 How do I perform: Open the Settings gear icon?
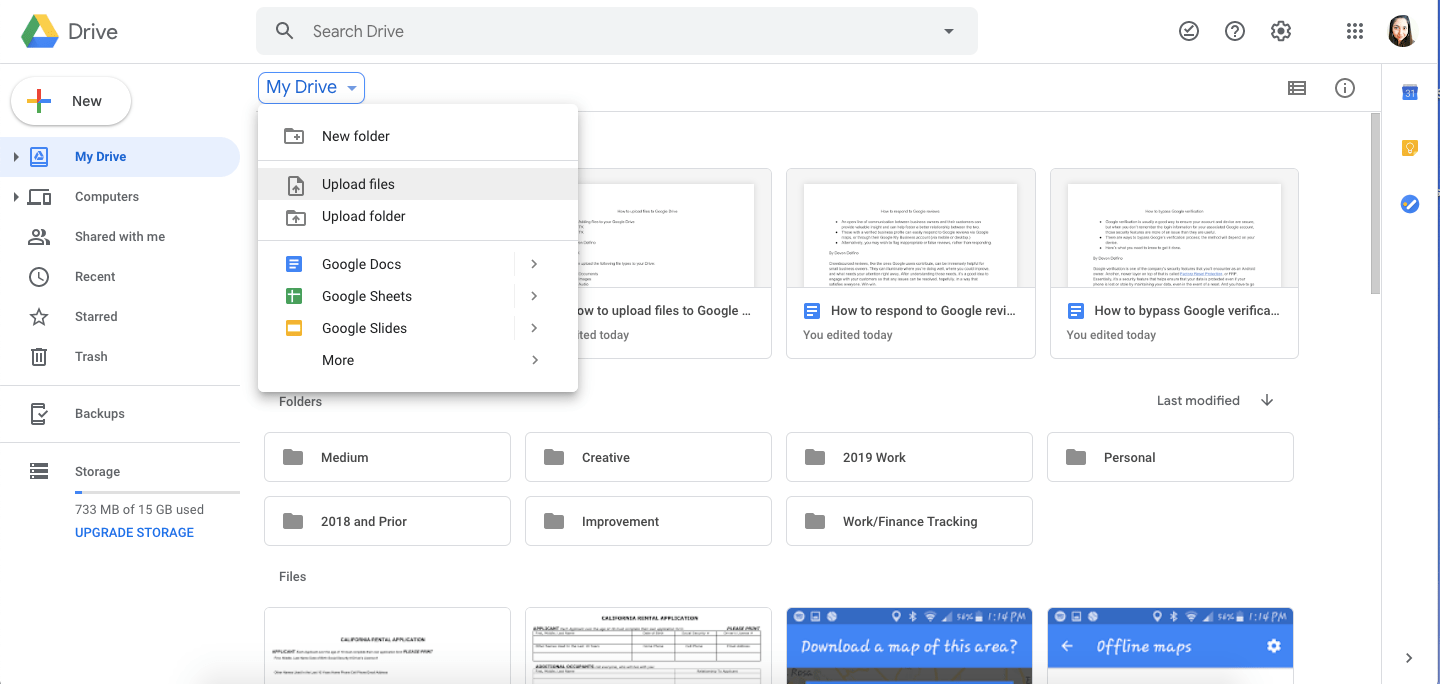point(1281,31)
